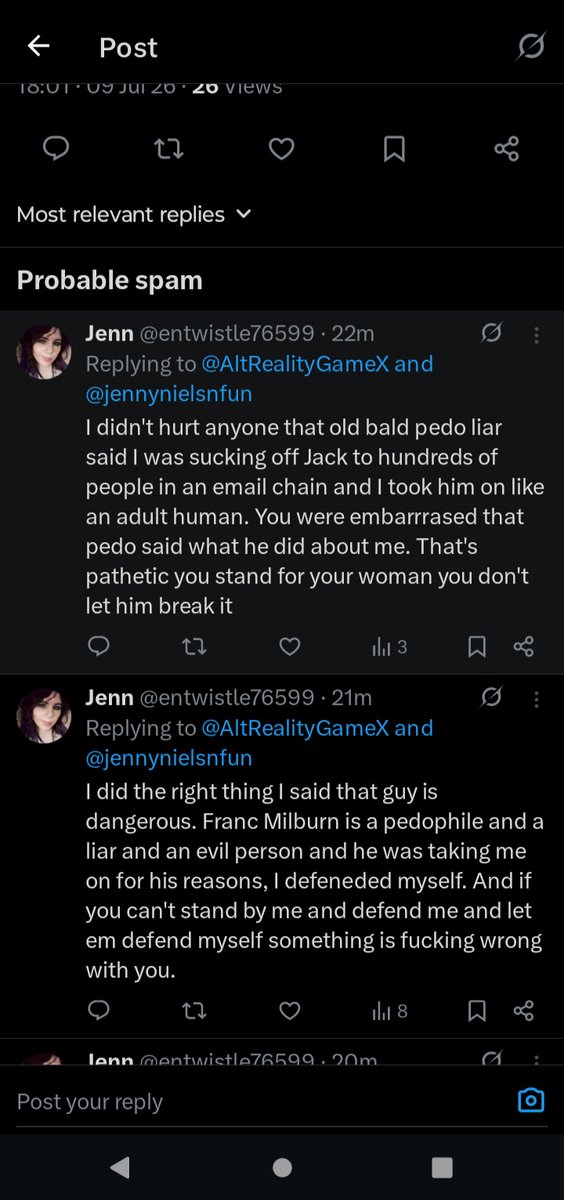564x1200 pixels.
Task: Tap the back arrow next to Post
Action: pos(39,46)
